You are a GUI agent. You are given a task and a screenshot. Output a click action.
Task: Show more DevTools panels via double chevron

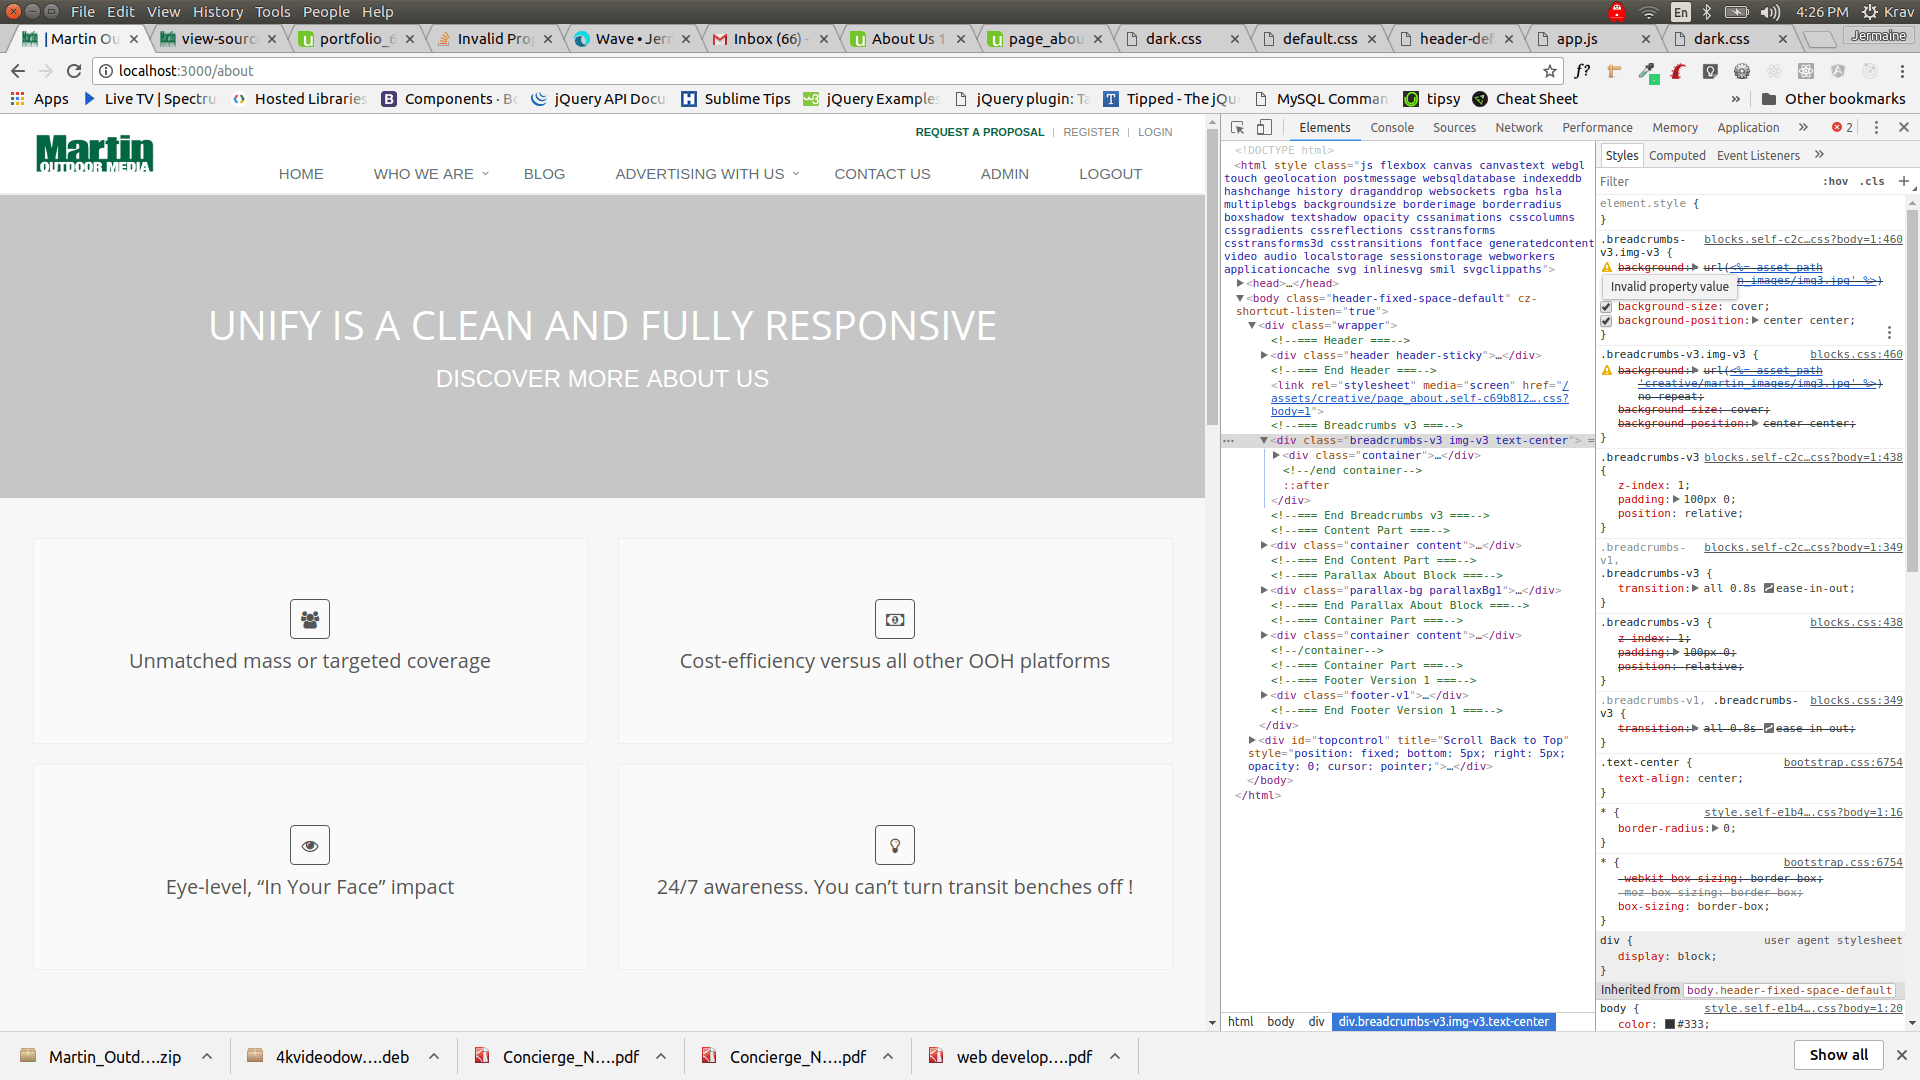(x=1803, y=128)
